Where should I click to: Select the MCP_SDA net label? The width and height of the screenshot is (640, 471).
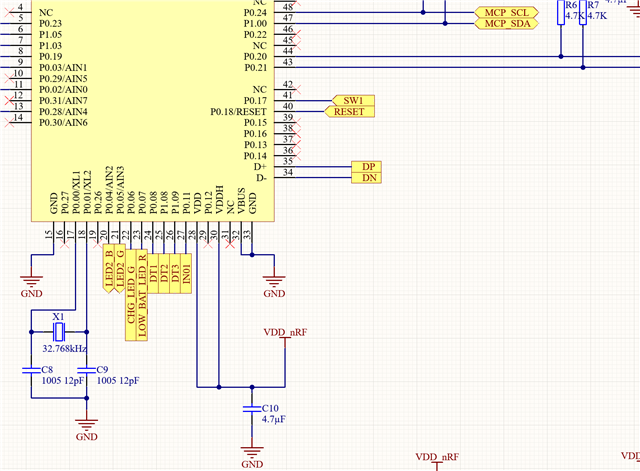point(506,22)
